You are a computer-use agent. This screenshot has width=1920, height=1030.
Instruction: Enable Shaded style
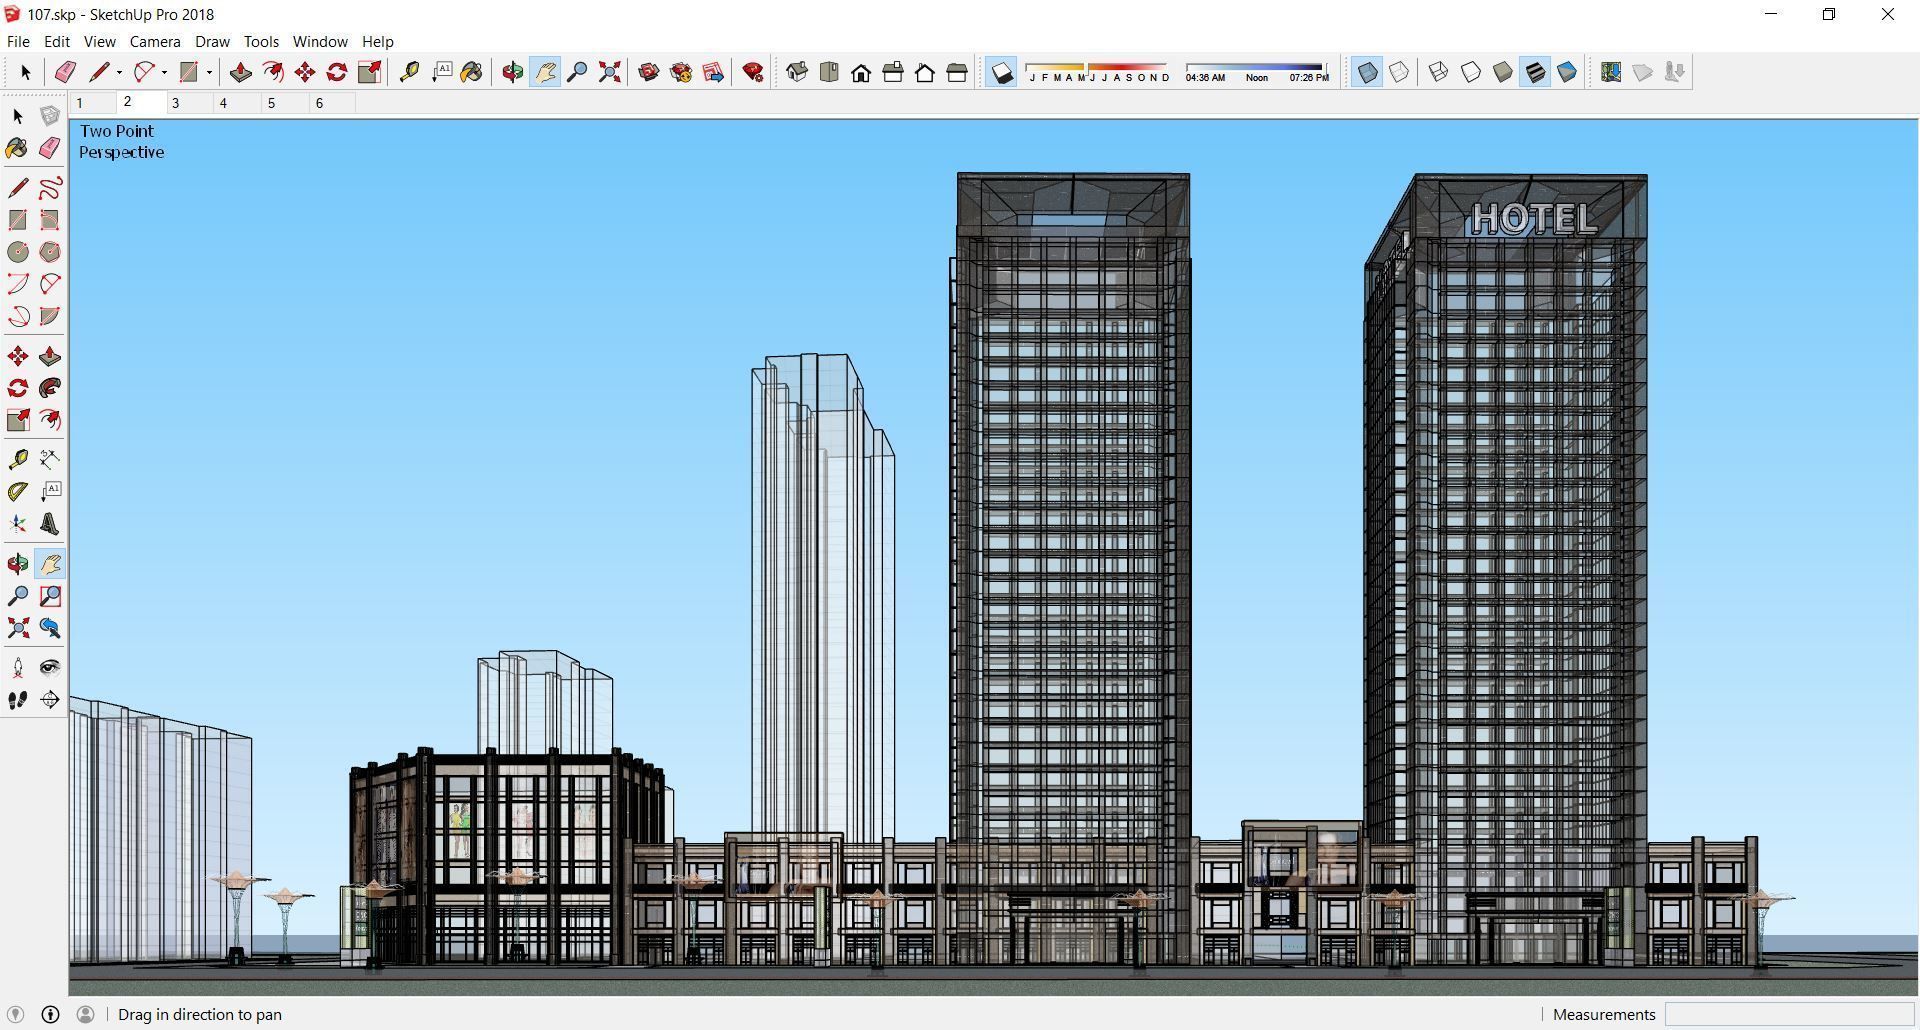pyautogui.click(x=1503, y=72)
